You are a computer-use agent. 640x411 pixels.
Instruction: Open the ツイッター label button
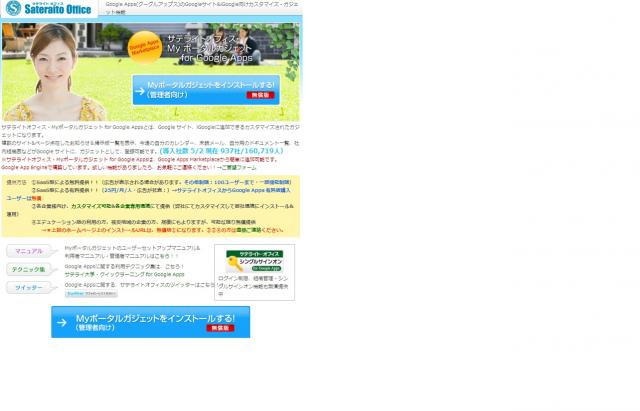tap(30, 288)
